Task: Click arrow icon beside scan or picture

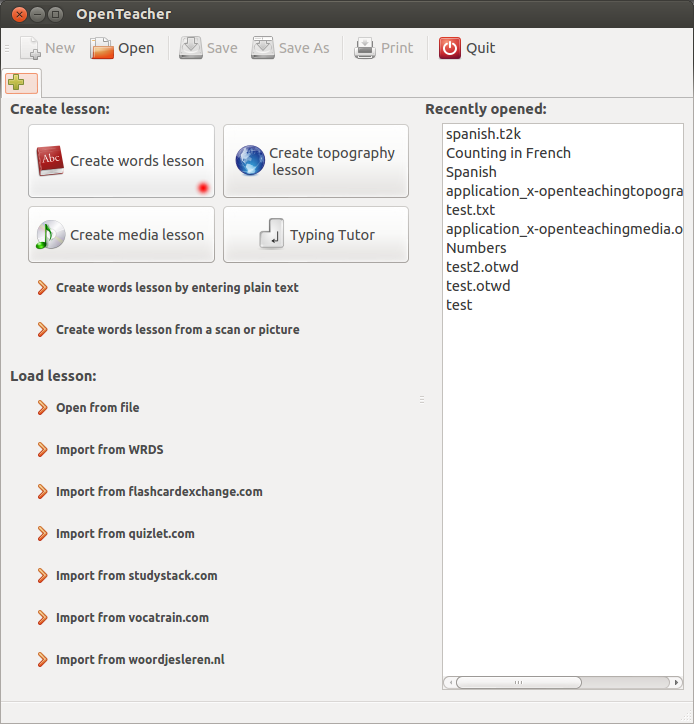Action: [42, 330]
